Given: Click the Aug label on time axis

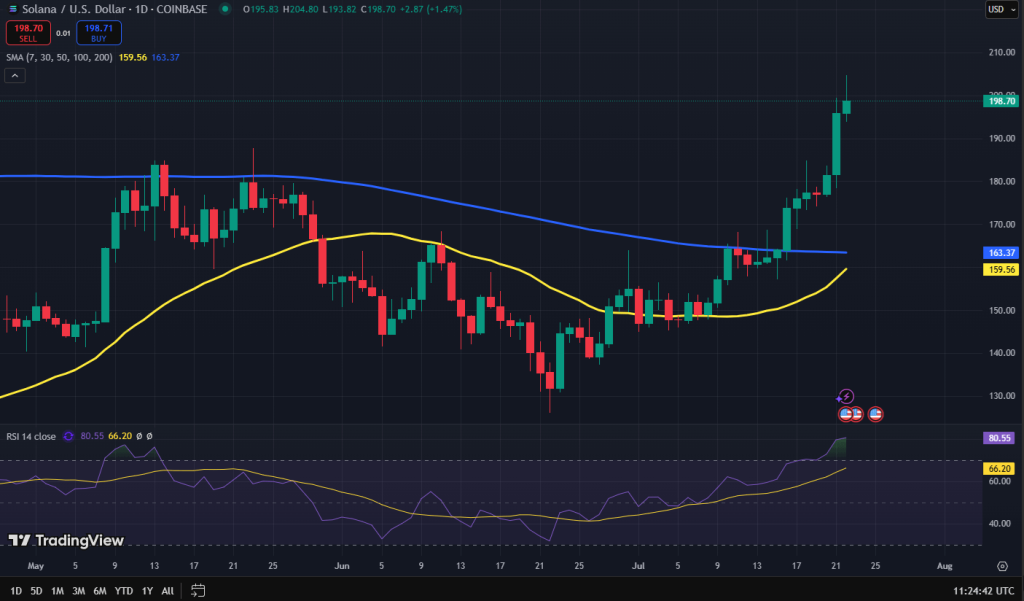Looking at the screenshot, I should (944, 566).
